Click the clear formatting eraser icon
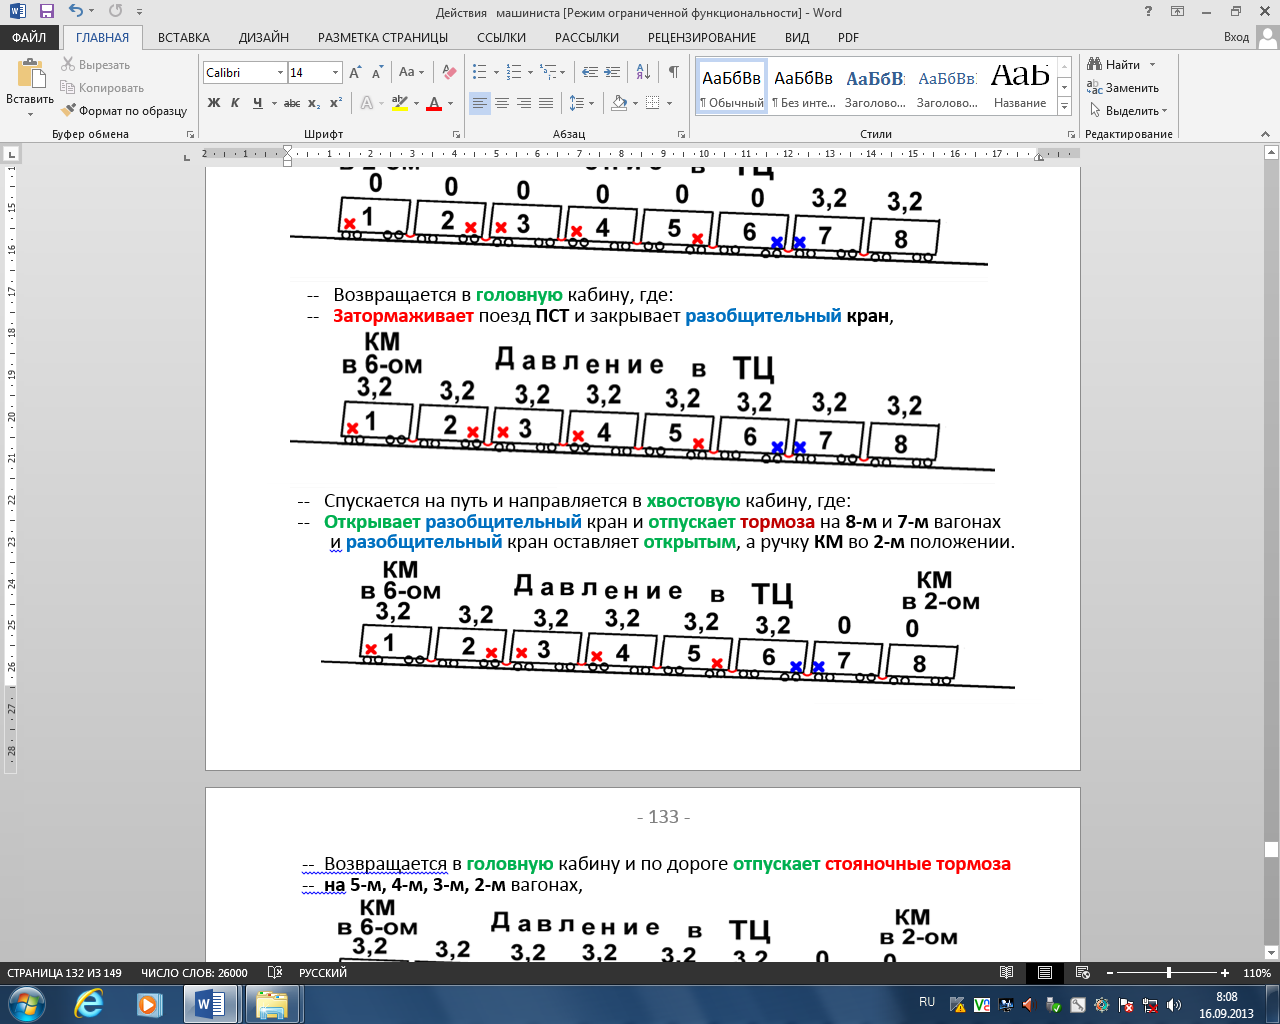This screenshot has width=1280, height=1024. click(x=449, y=72)
